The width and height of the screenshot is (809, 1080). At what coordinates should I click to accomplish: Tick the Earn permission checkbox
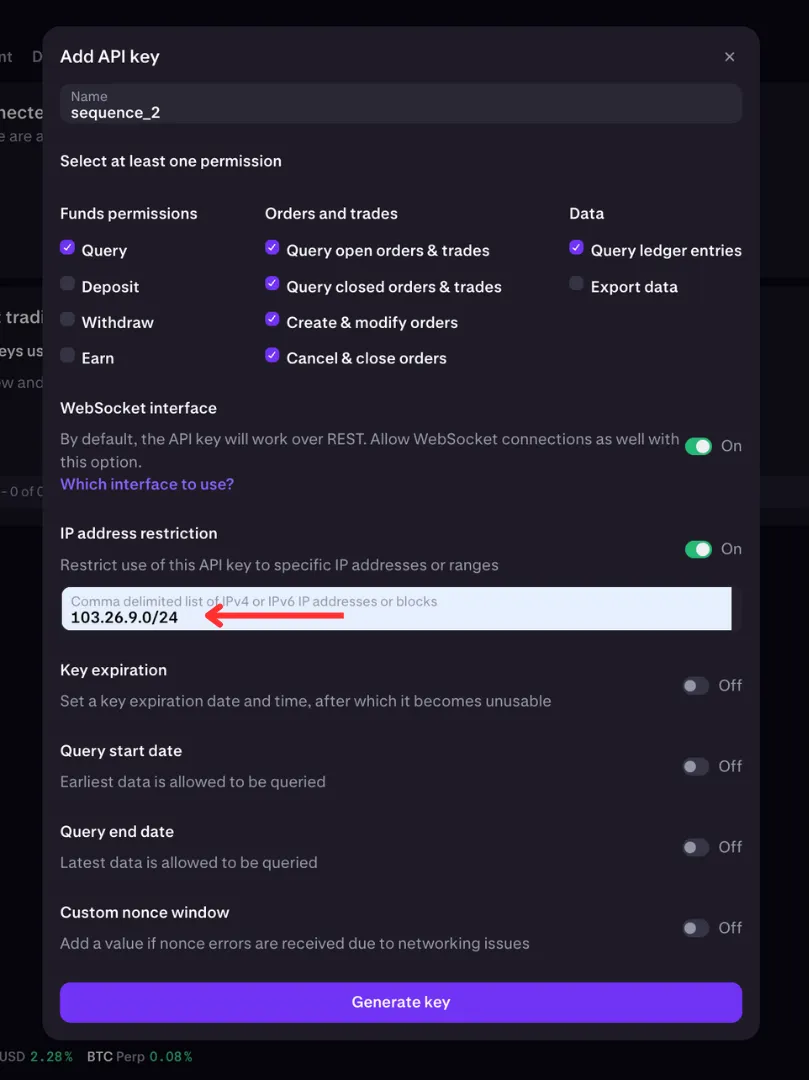(67, 355)
